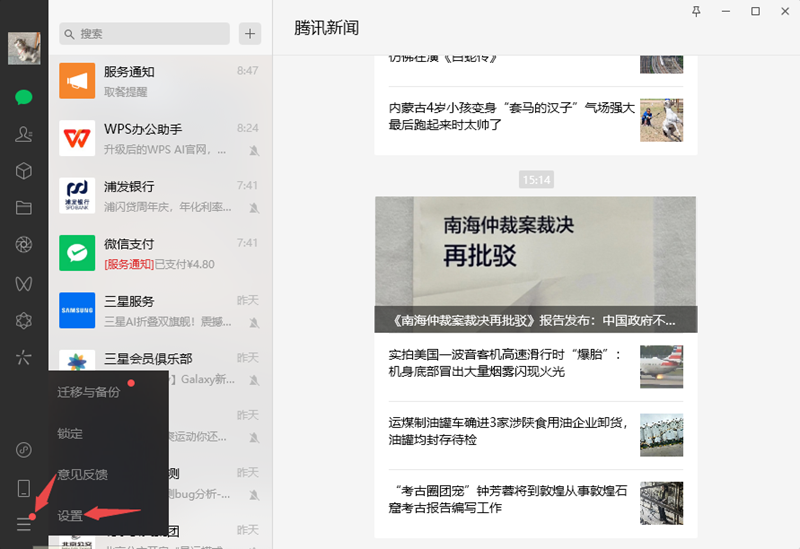
Task: Click the 15:14 timestamp label
Action: tap(536, 180)
